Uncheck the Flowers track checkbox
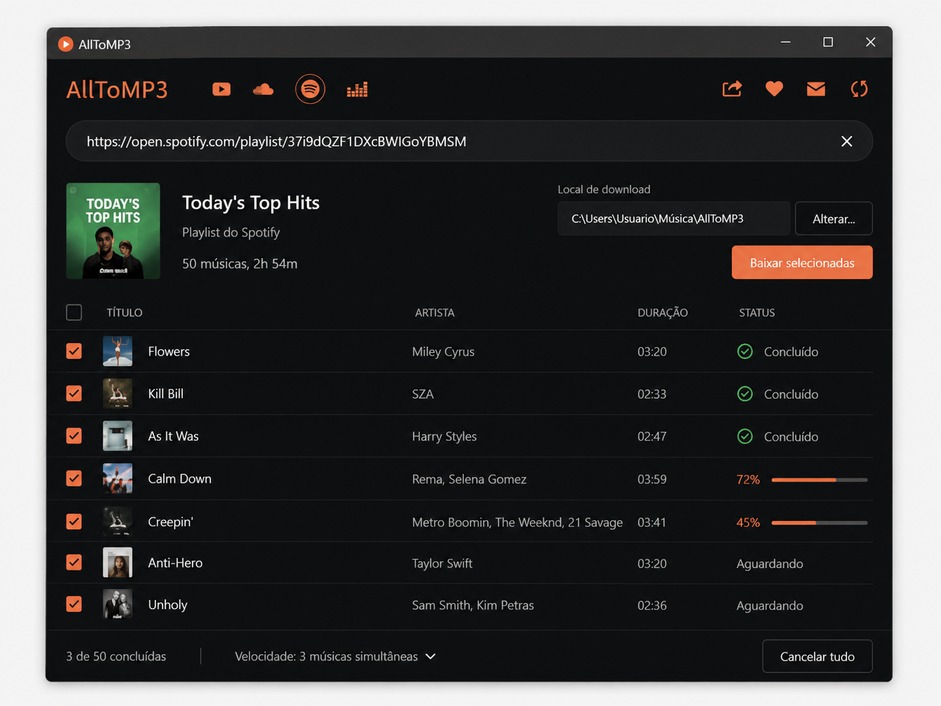941x706 pixels. coord(74,351)
